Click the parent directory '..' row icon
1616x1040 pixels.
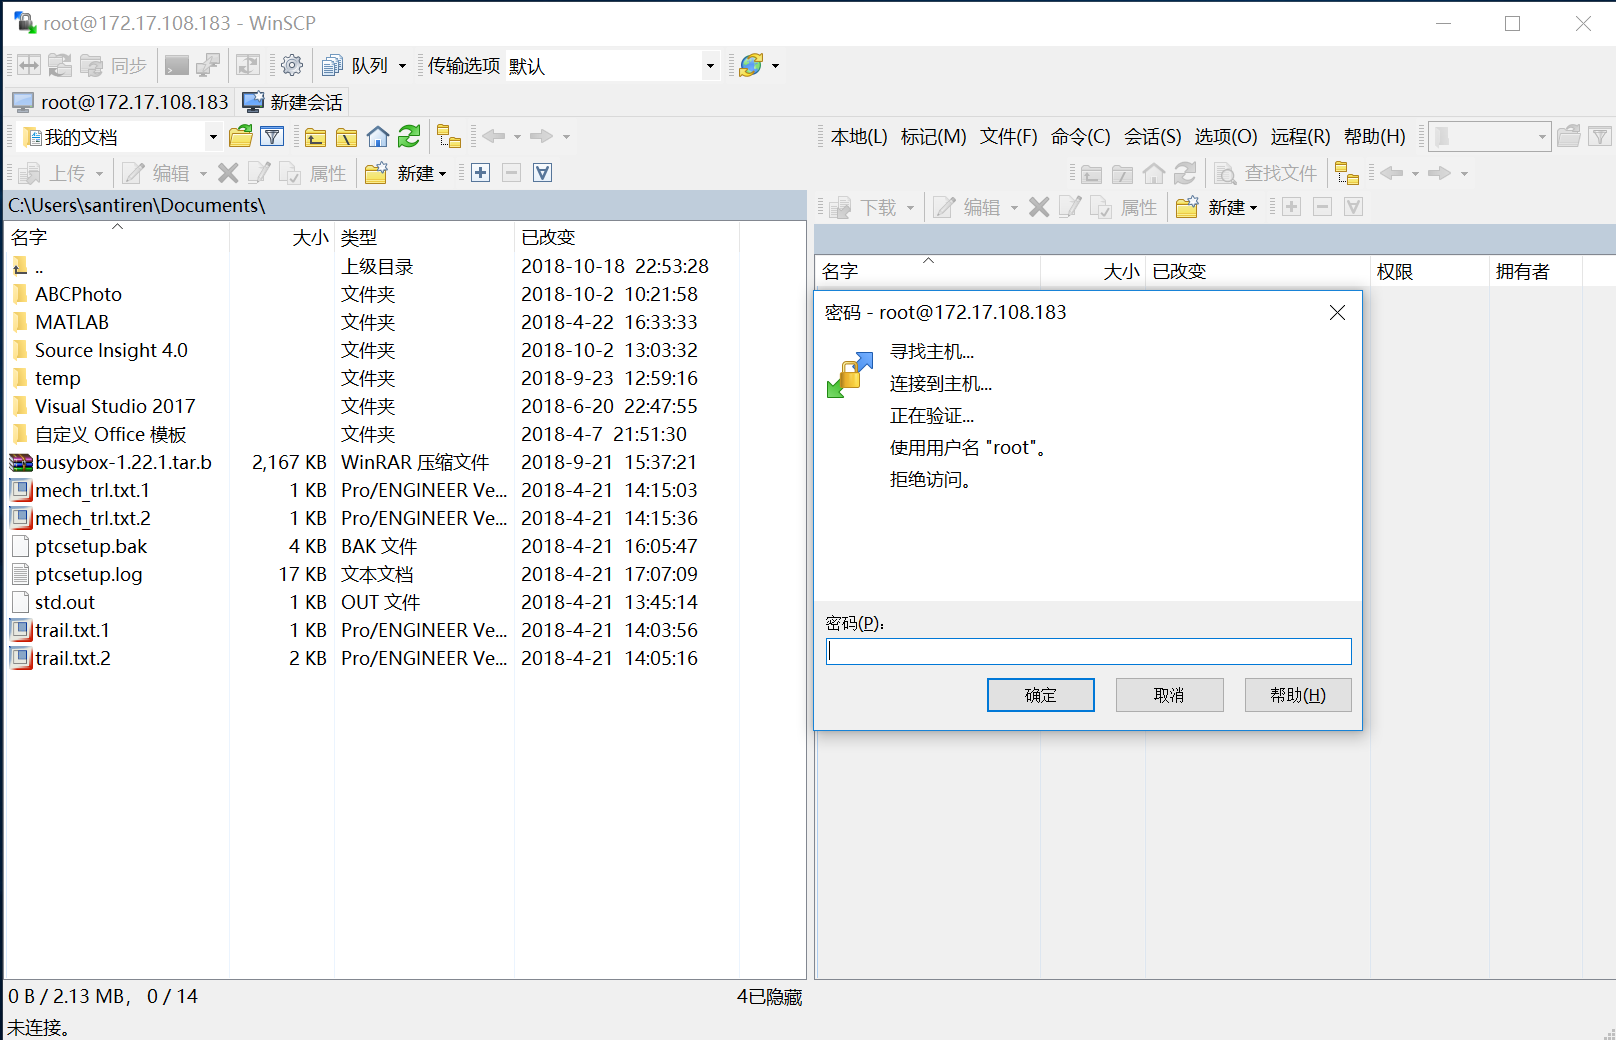click(x=21, y=266)
